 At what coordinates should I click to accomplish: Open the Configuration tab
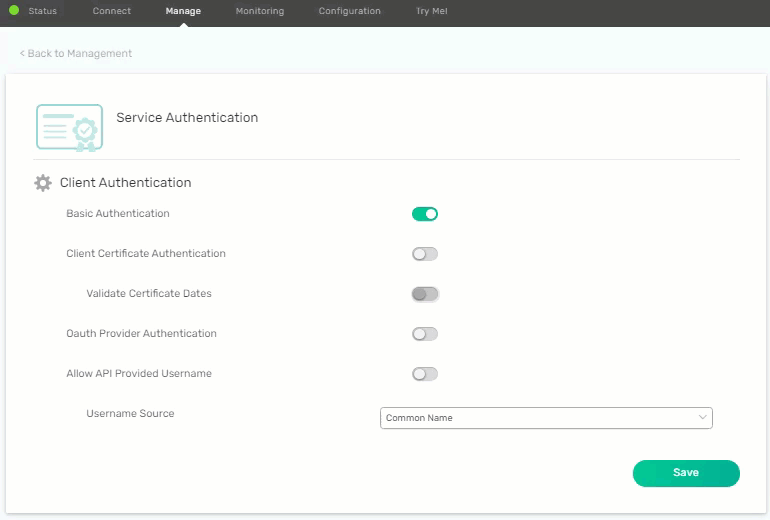[349, 11]
